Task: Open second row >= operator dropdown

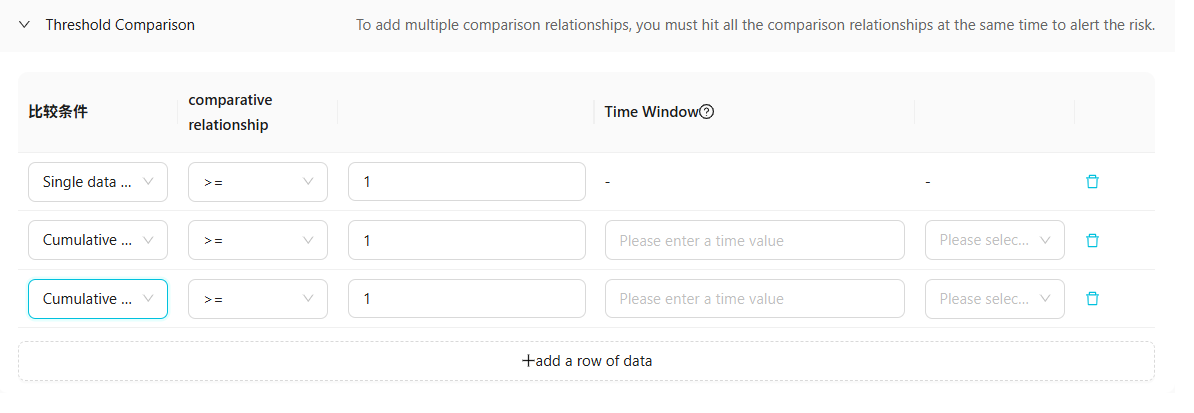Action: (x=258, y=240)
